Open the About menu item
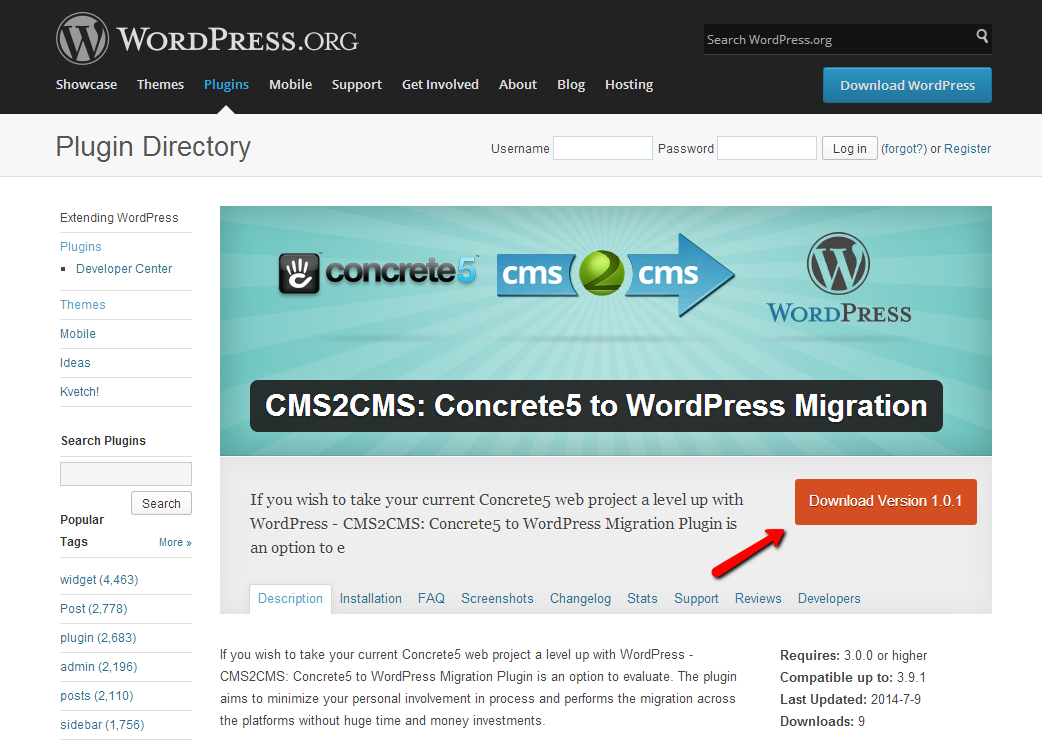Screen dimensions: 1042x740 pyautogui.click(x=518, y=84)
